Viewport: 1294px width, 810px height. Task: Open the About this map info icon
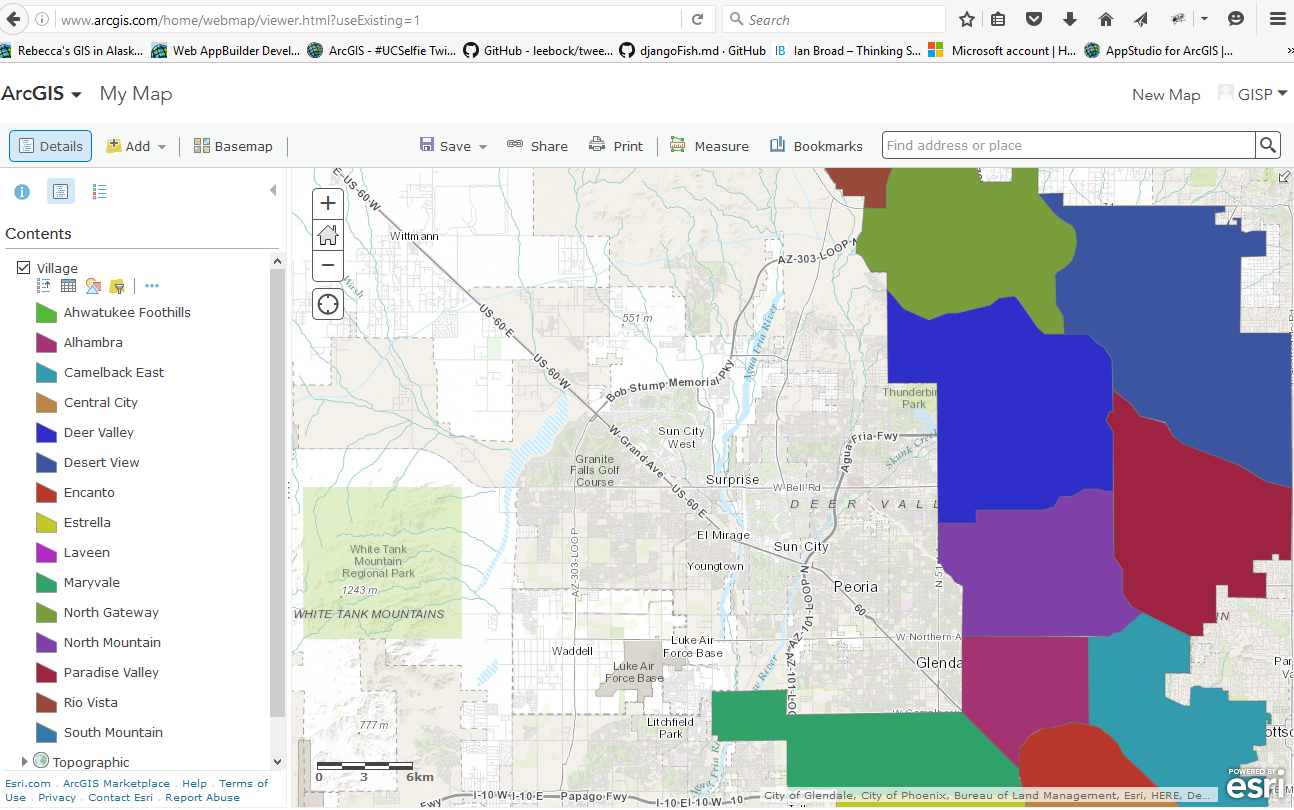pyautogui.click(x=21, y=192)
